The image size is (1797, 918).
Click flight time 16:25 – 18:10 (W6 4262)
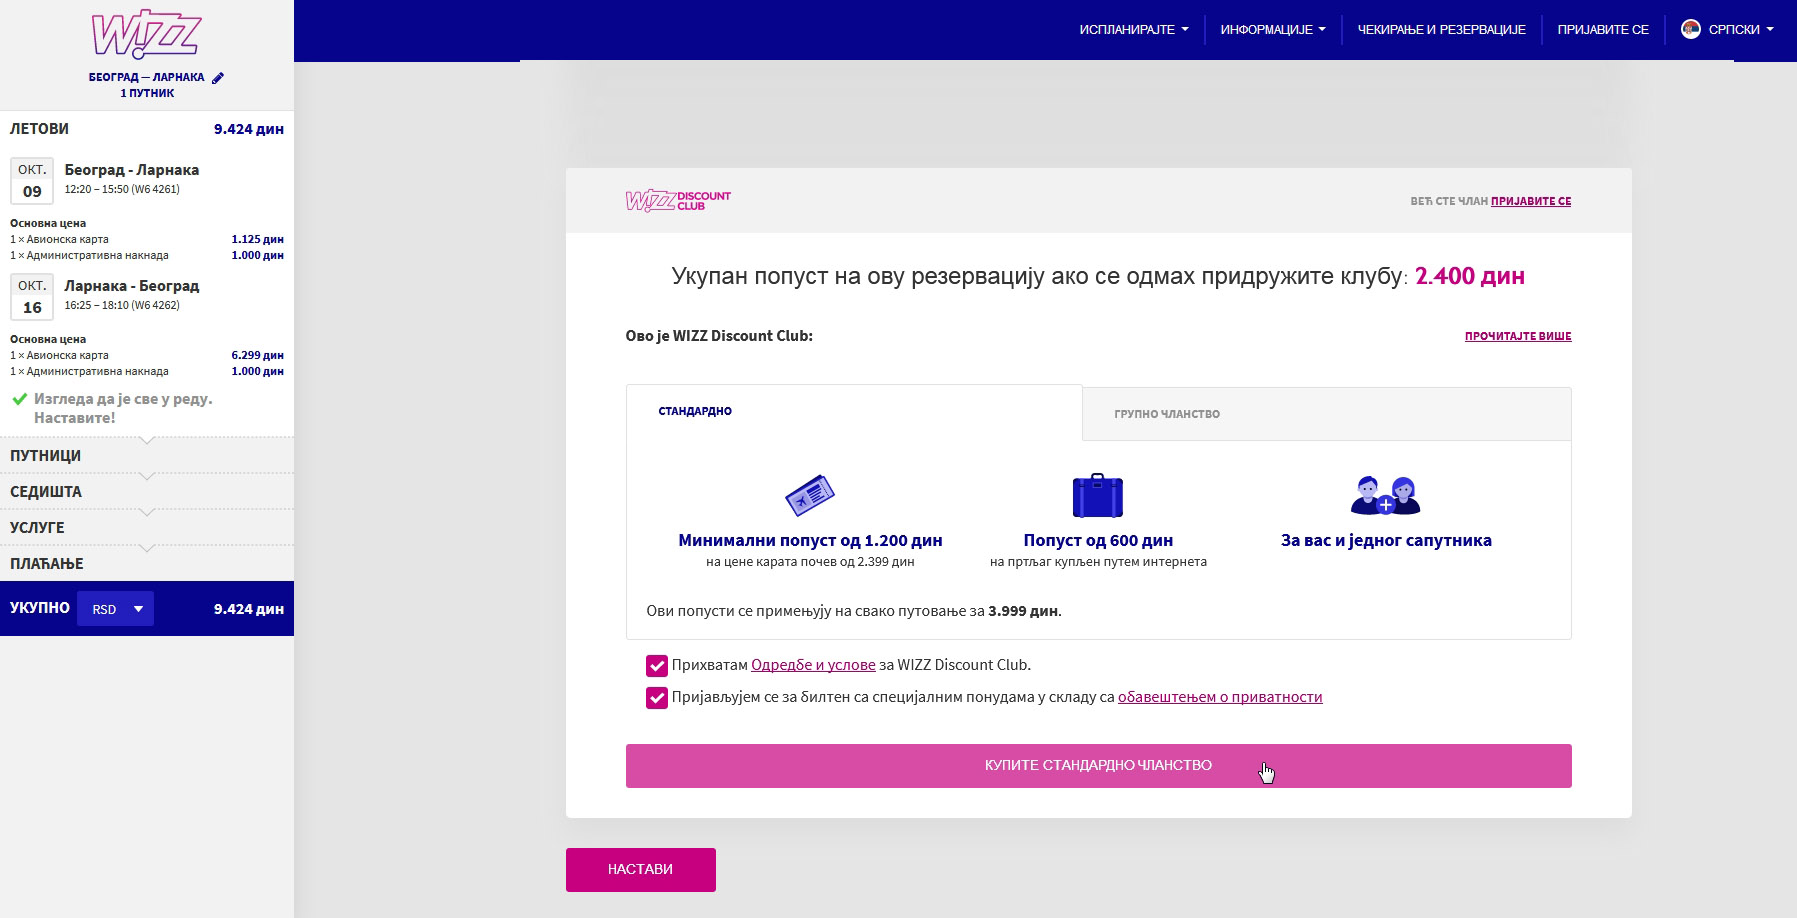pyautogui.click(x=122, y=305)
